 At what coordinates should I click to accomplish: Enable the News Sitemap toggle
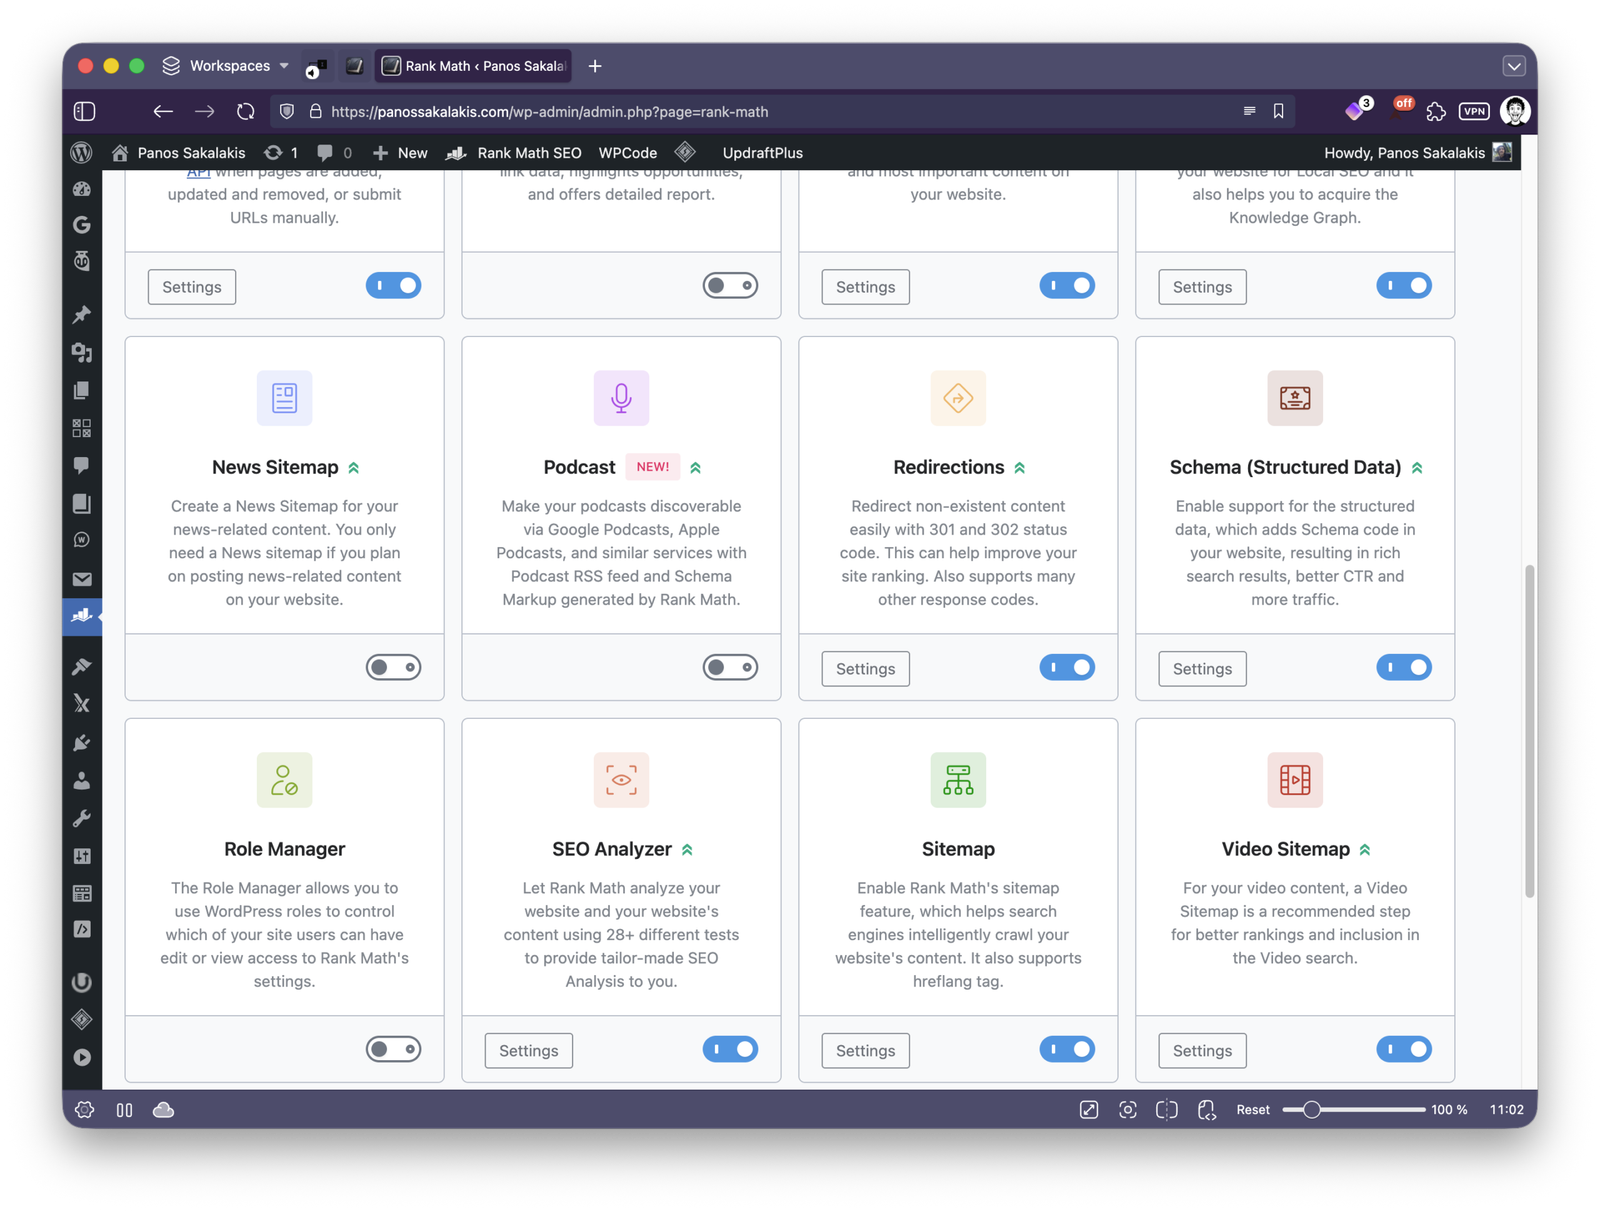click(x=393, y=667)
